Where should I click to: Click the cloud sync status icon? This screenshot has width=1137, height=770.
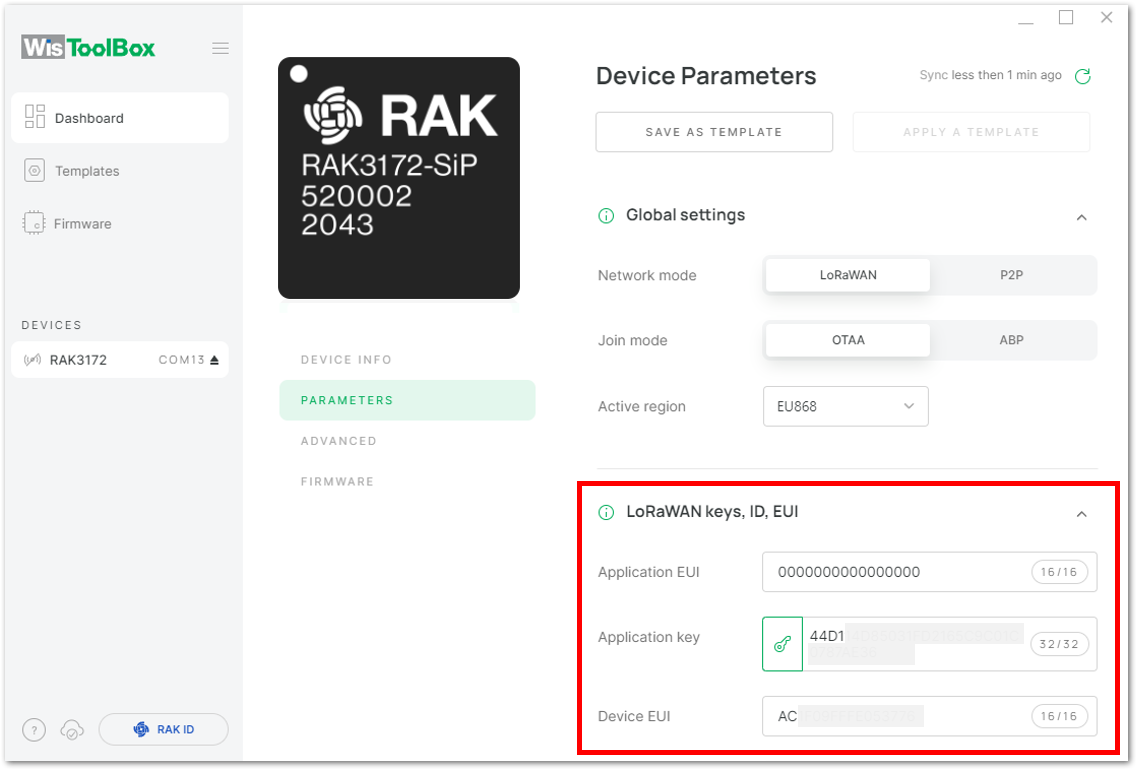click(x=72, y=730)
